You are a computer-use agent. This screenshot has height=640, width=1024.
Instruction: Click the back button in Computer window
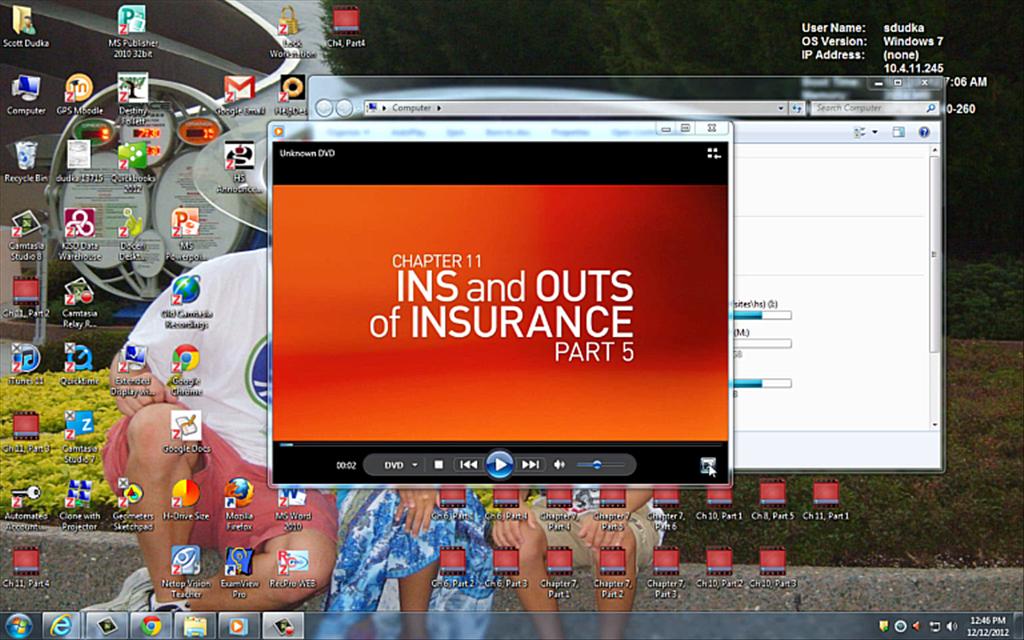click(x=324, y=108)
